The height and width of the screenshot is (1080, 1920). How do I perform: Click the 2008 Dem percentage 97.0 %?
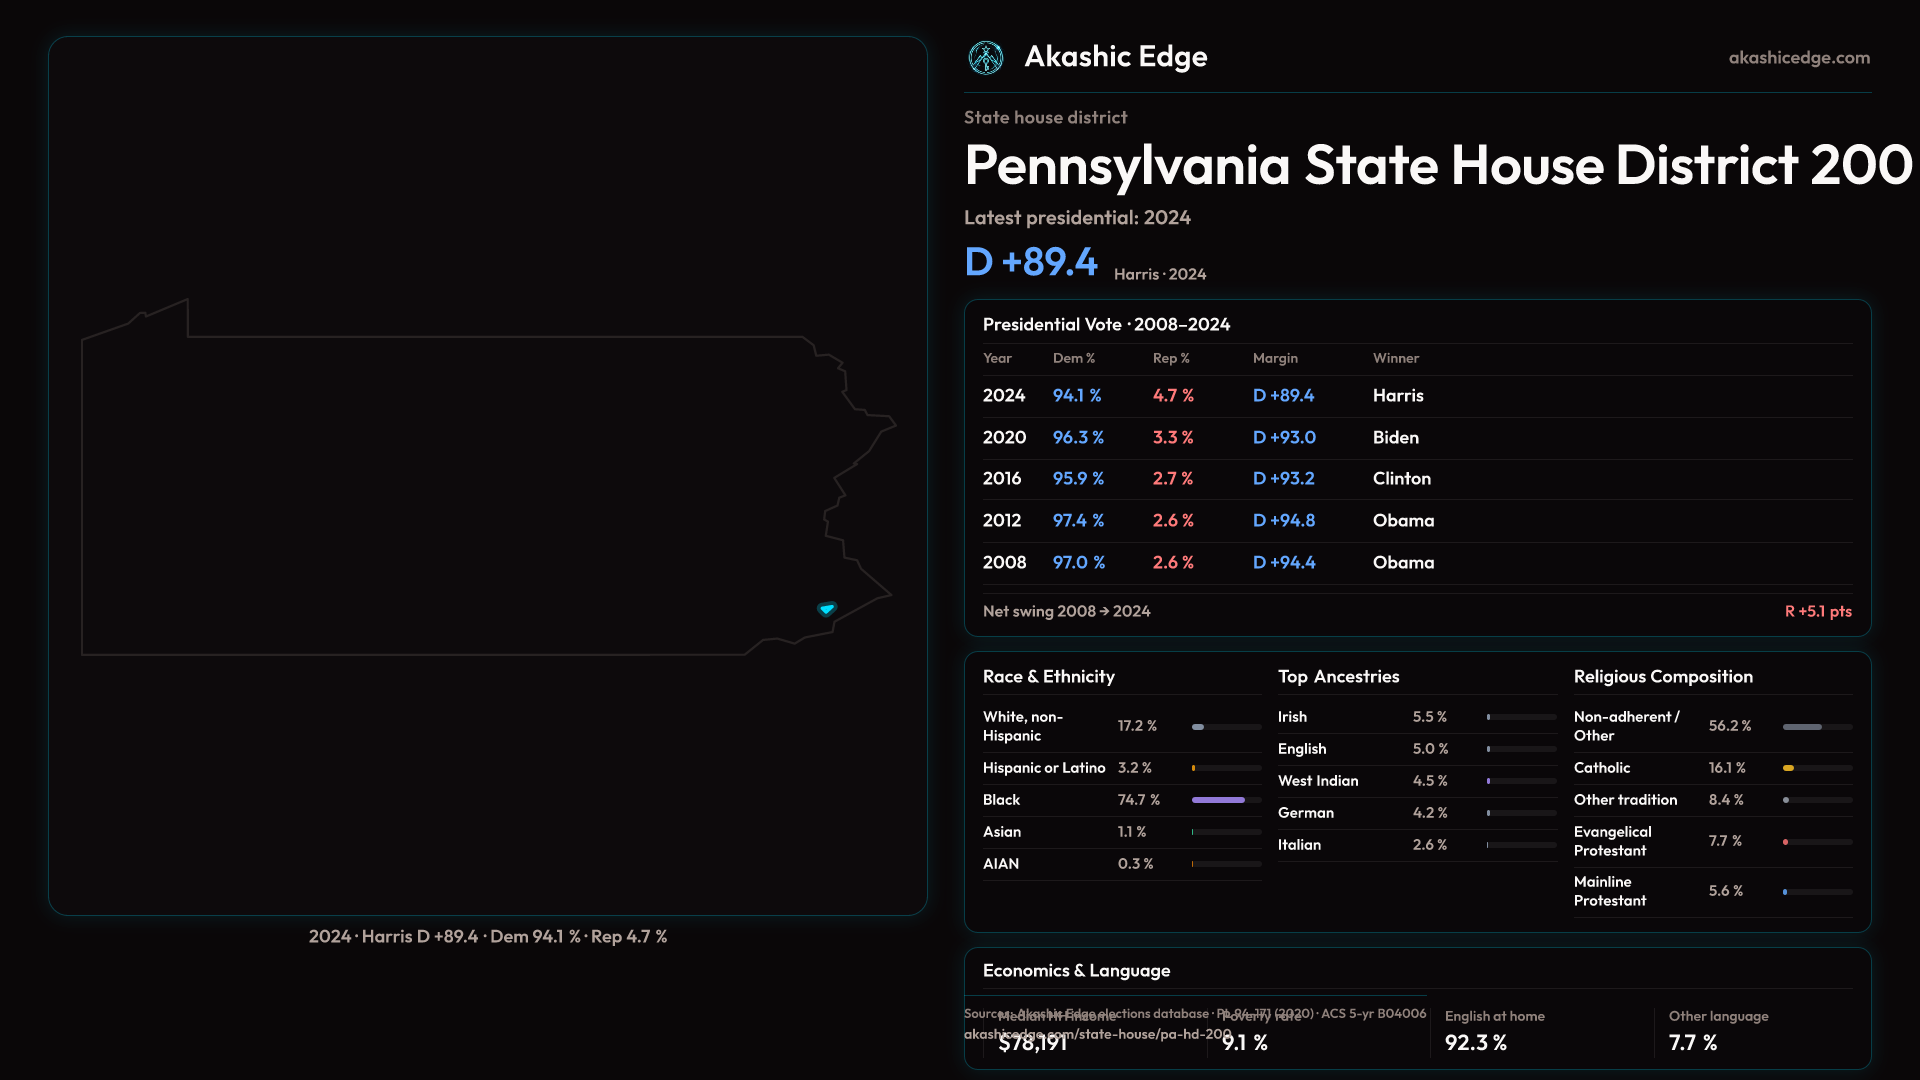click(1078, 563)
